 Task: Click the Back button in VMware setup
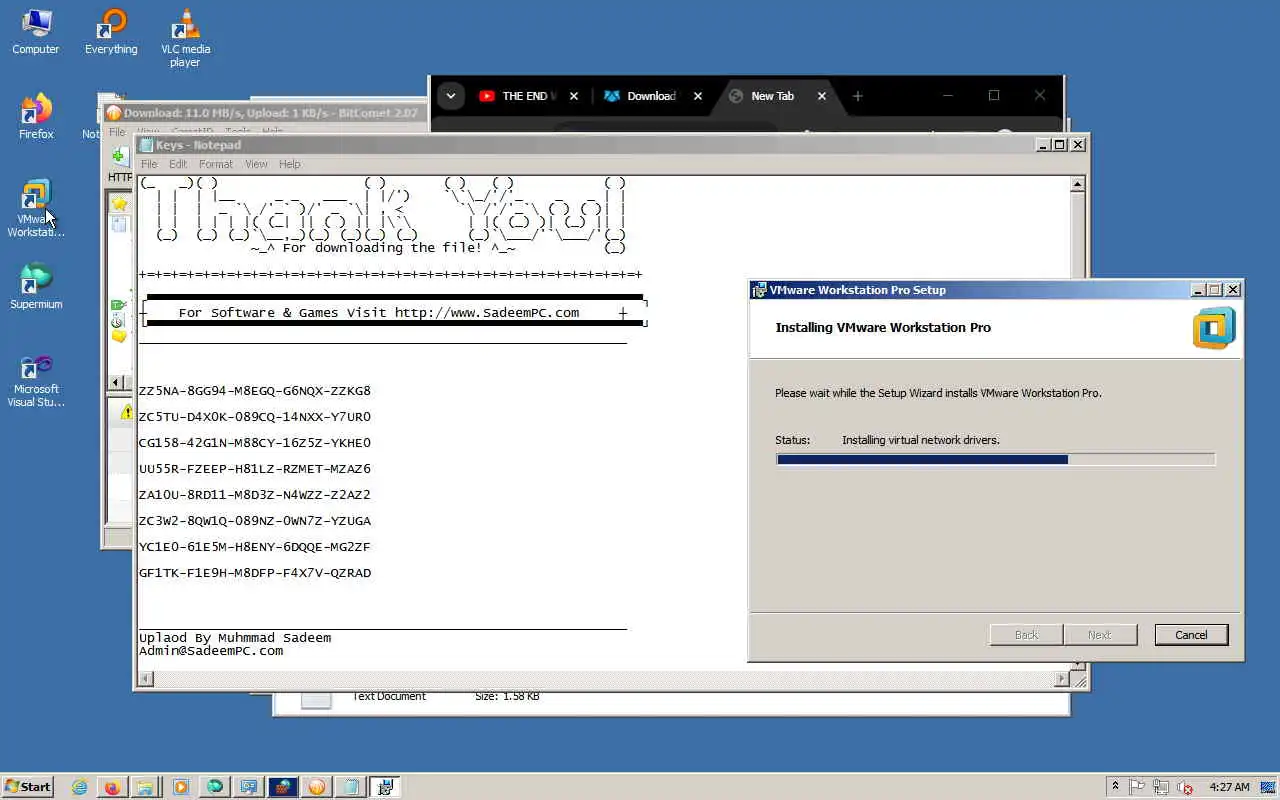point(1026,635)
